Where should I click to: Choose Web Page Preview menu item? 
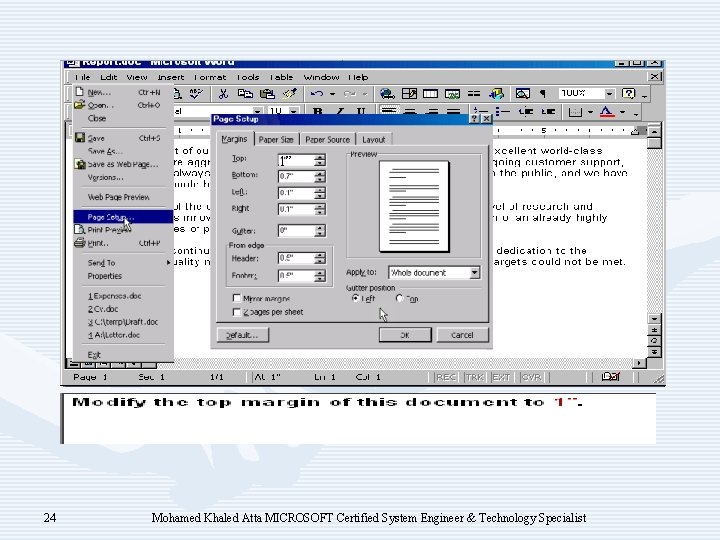click(123, 197)
